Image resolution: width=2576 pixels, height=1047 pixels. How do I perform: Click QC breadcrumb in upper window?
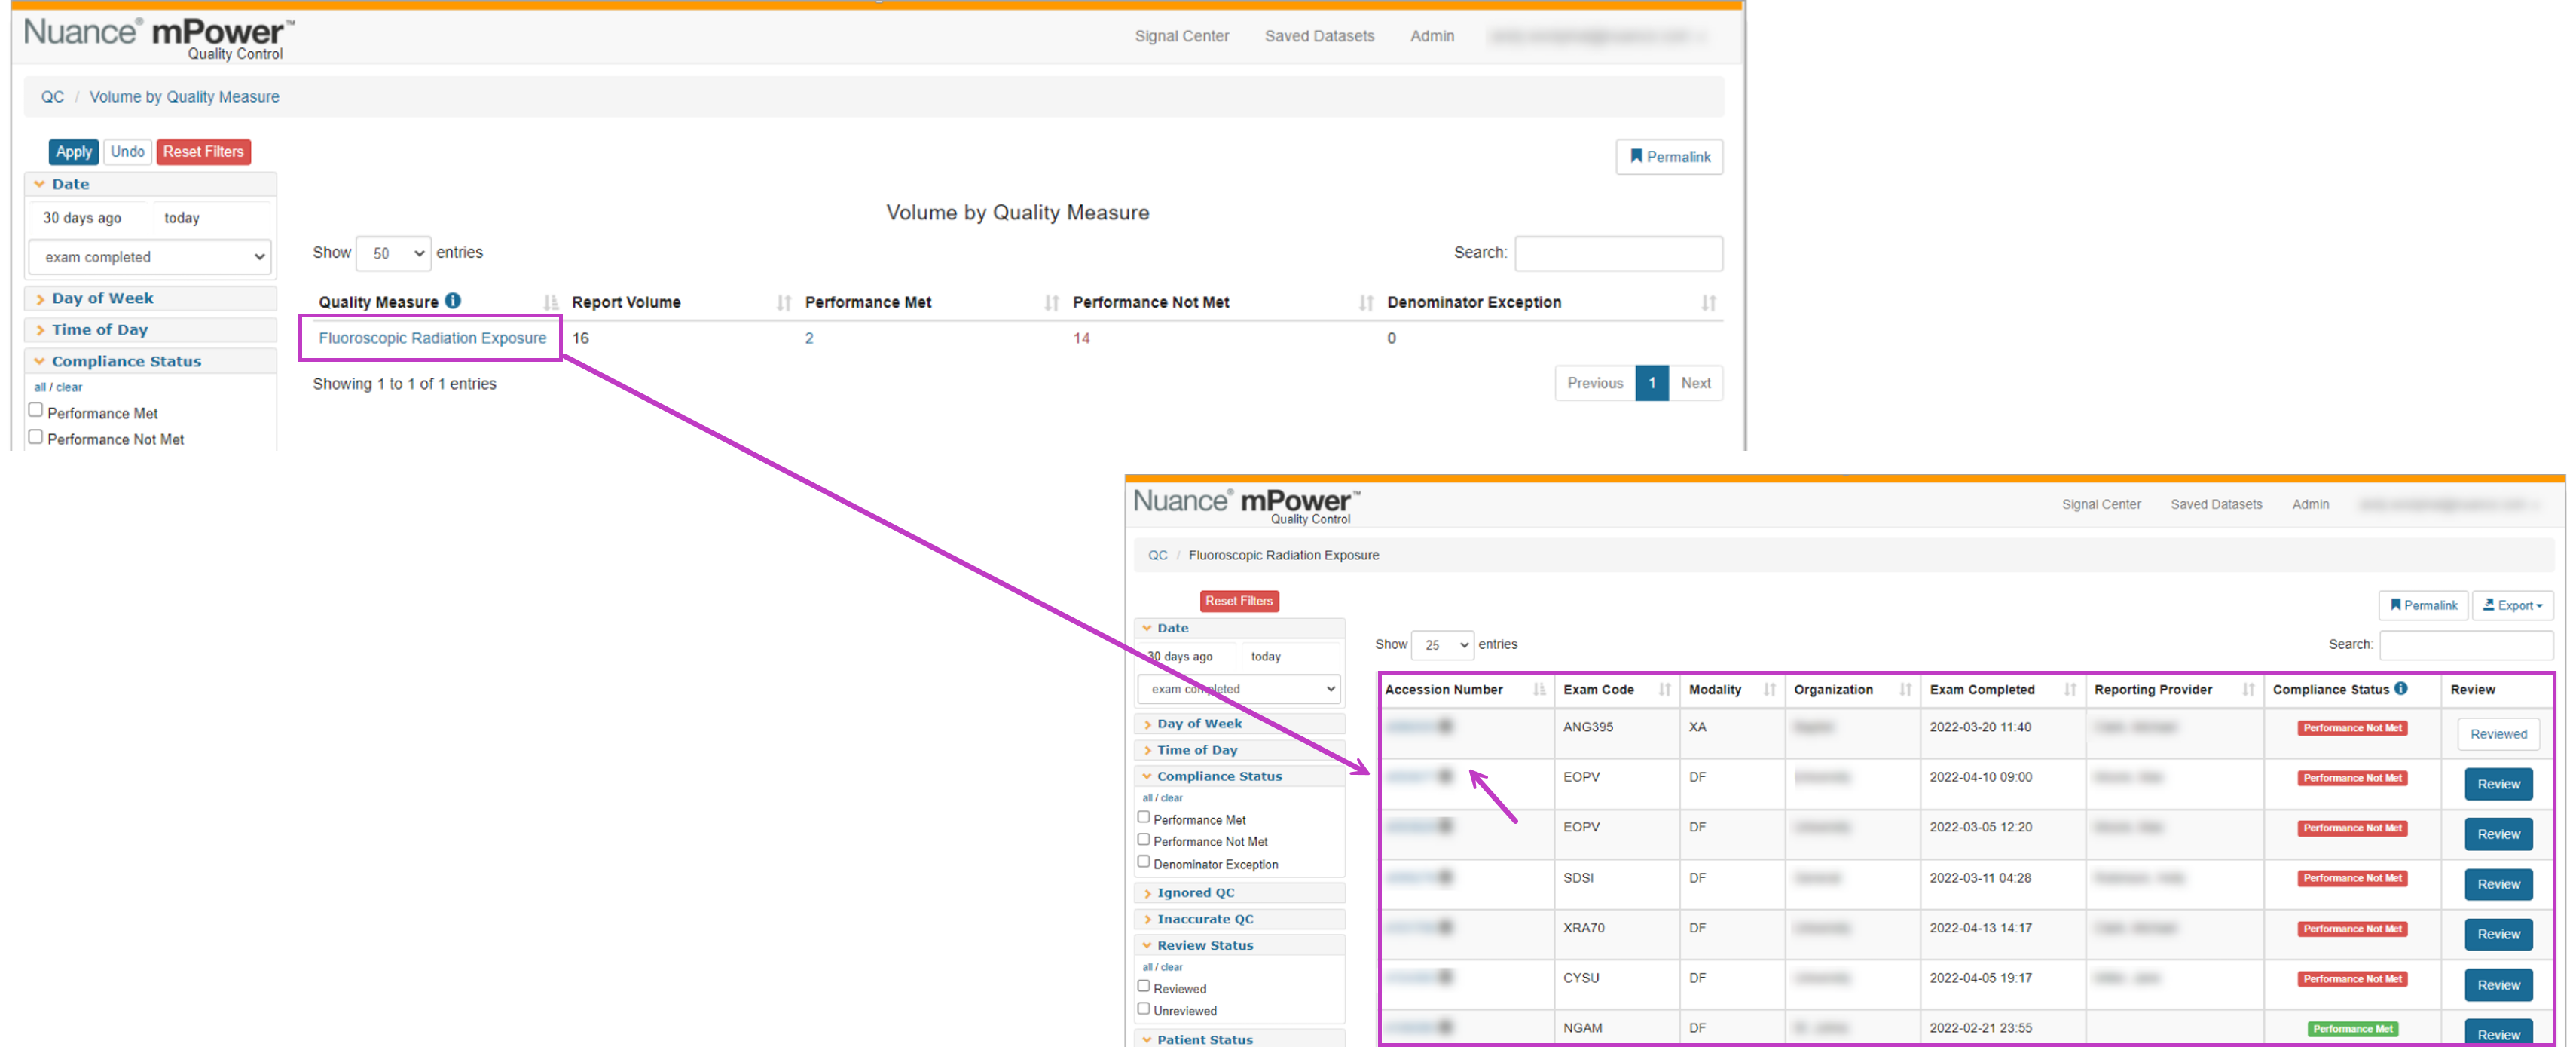(x=52, y=97)
